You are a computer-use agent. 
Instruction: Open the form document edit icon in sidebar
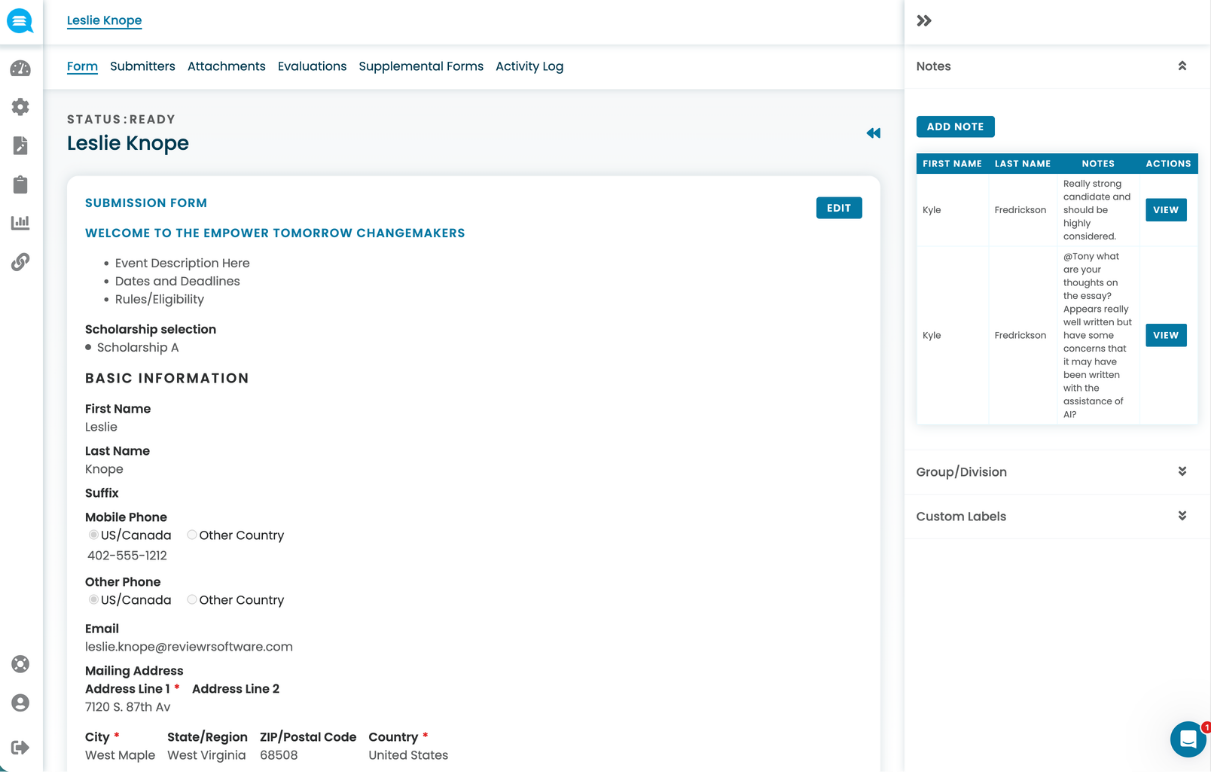tap(20, 146)
